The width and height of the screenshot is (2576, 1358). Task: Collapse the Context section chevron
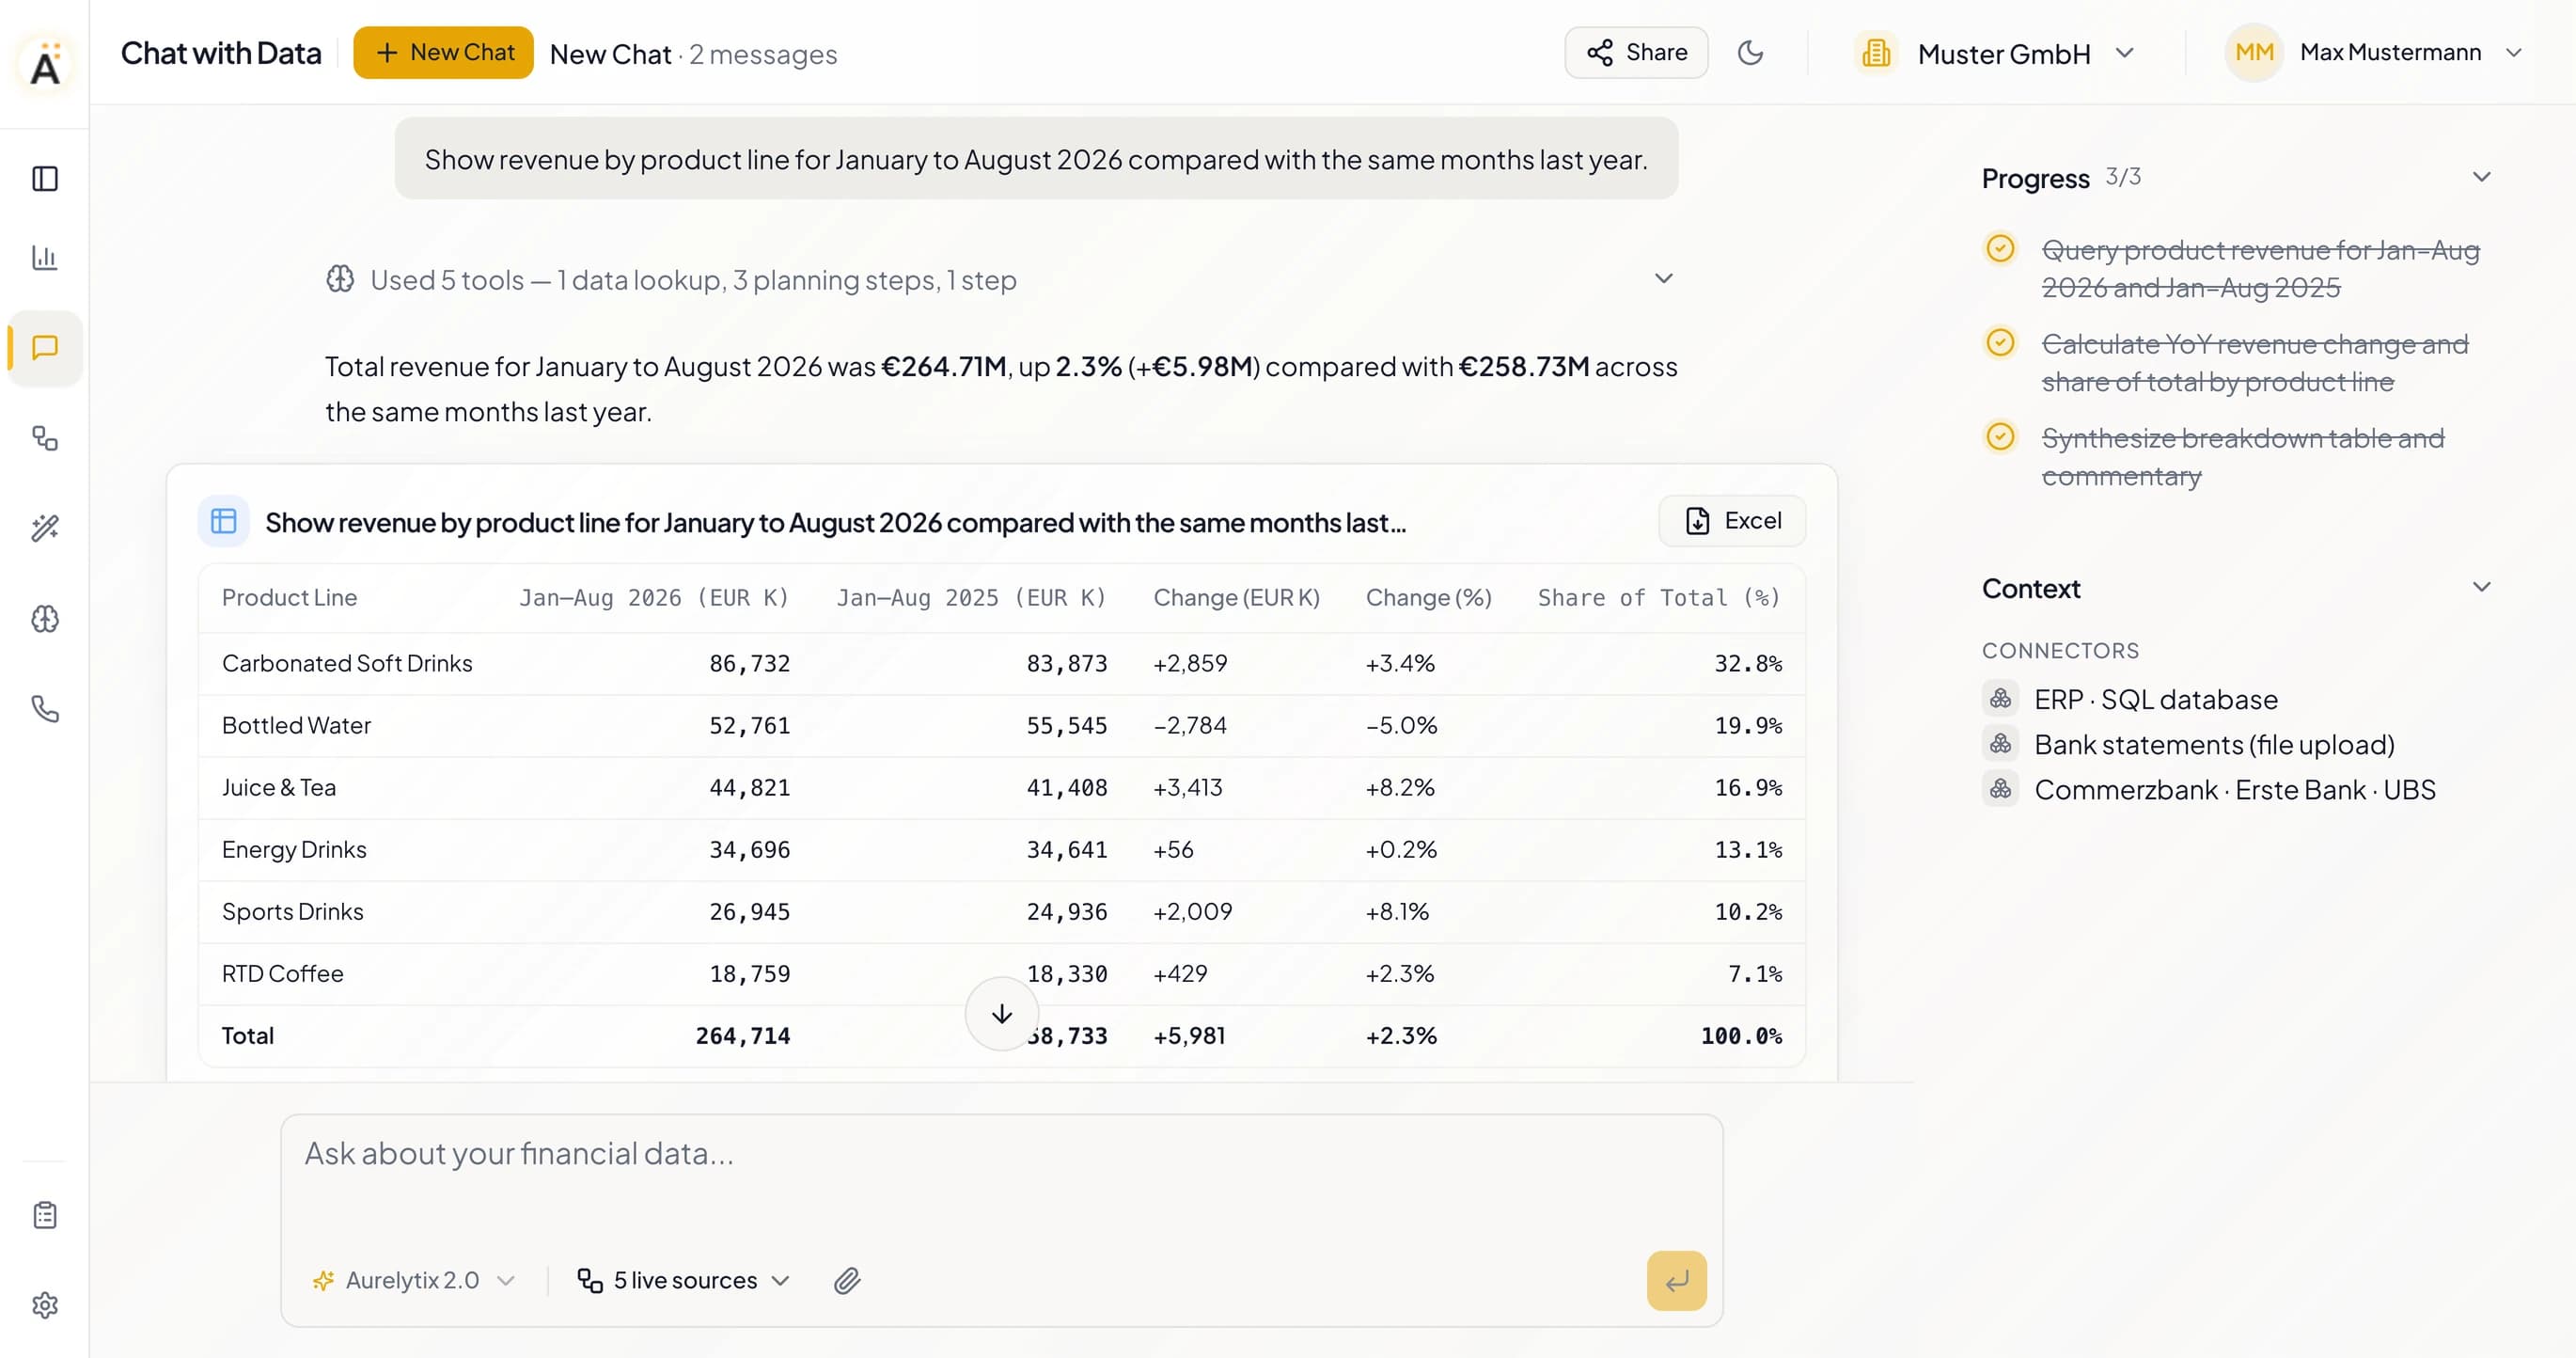(x=2481, y=587)
